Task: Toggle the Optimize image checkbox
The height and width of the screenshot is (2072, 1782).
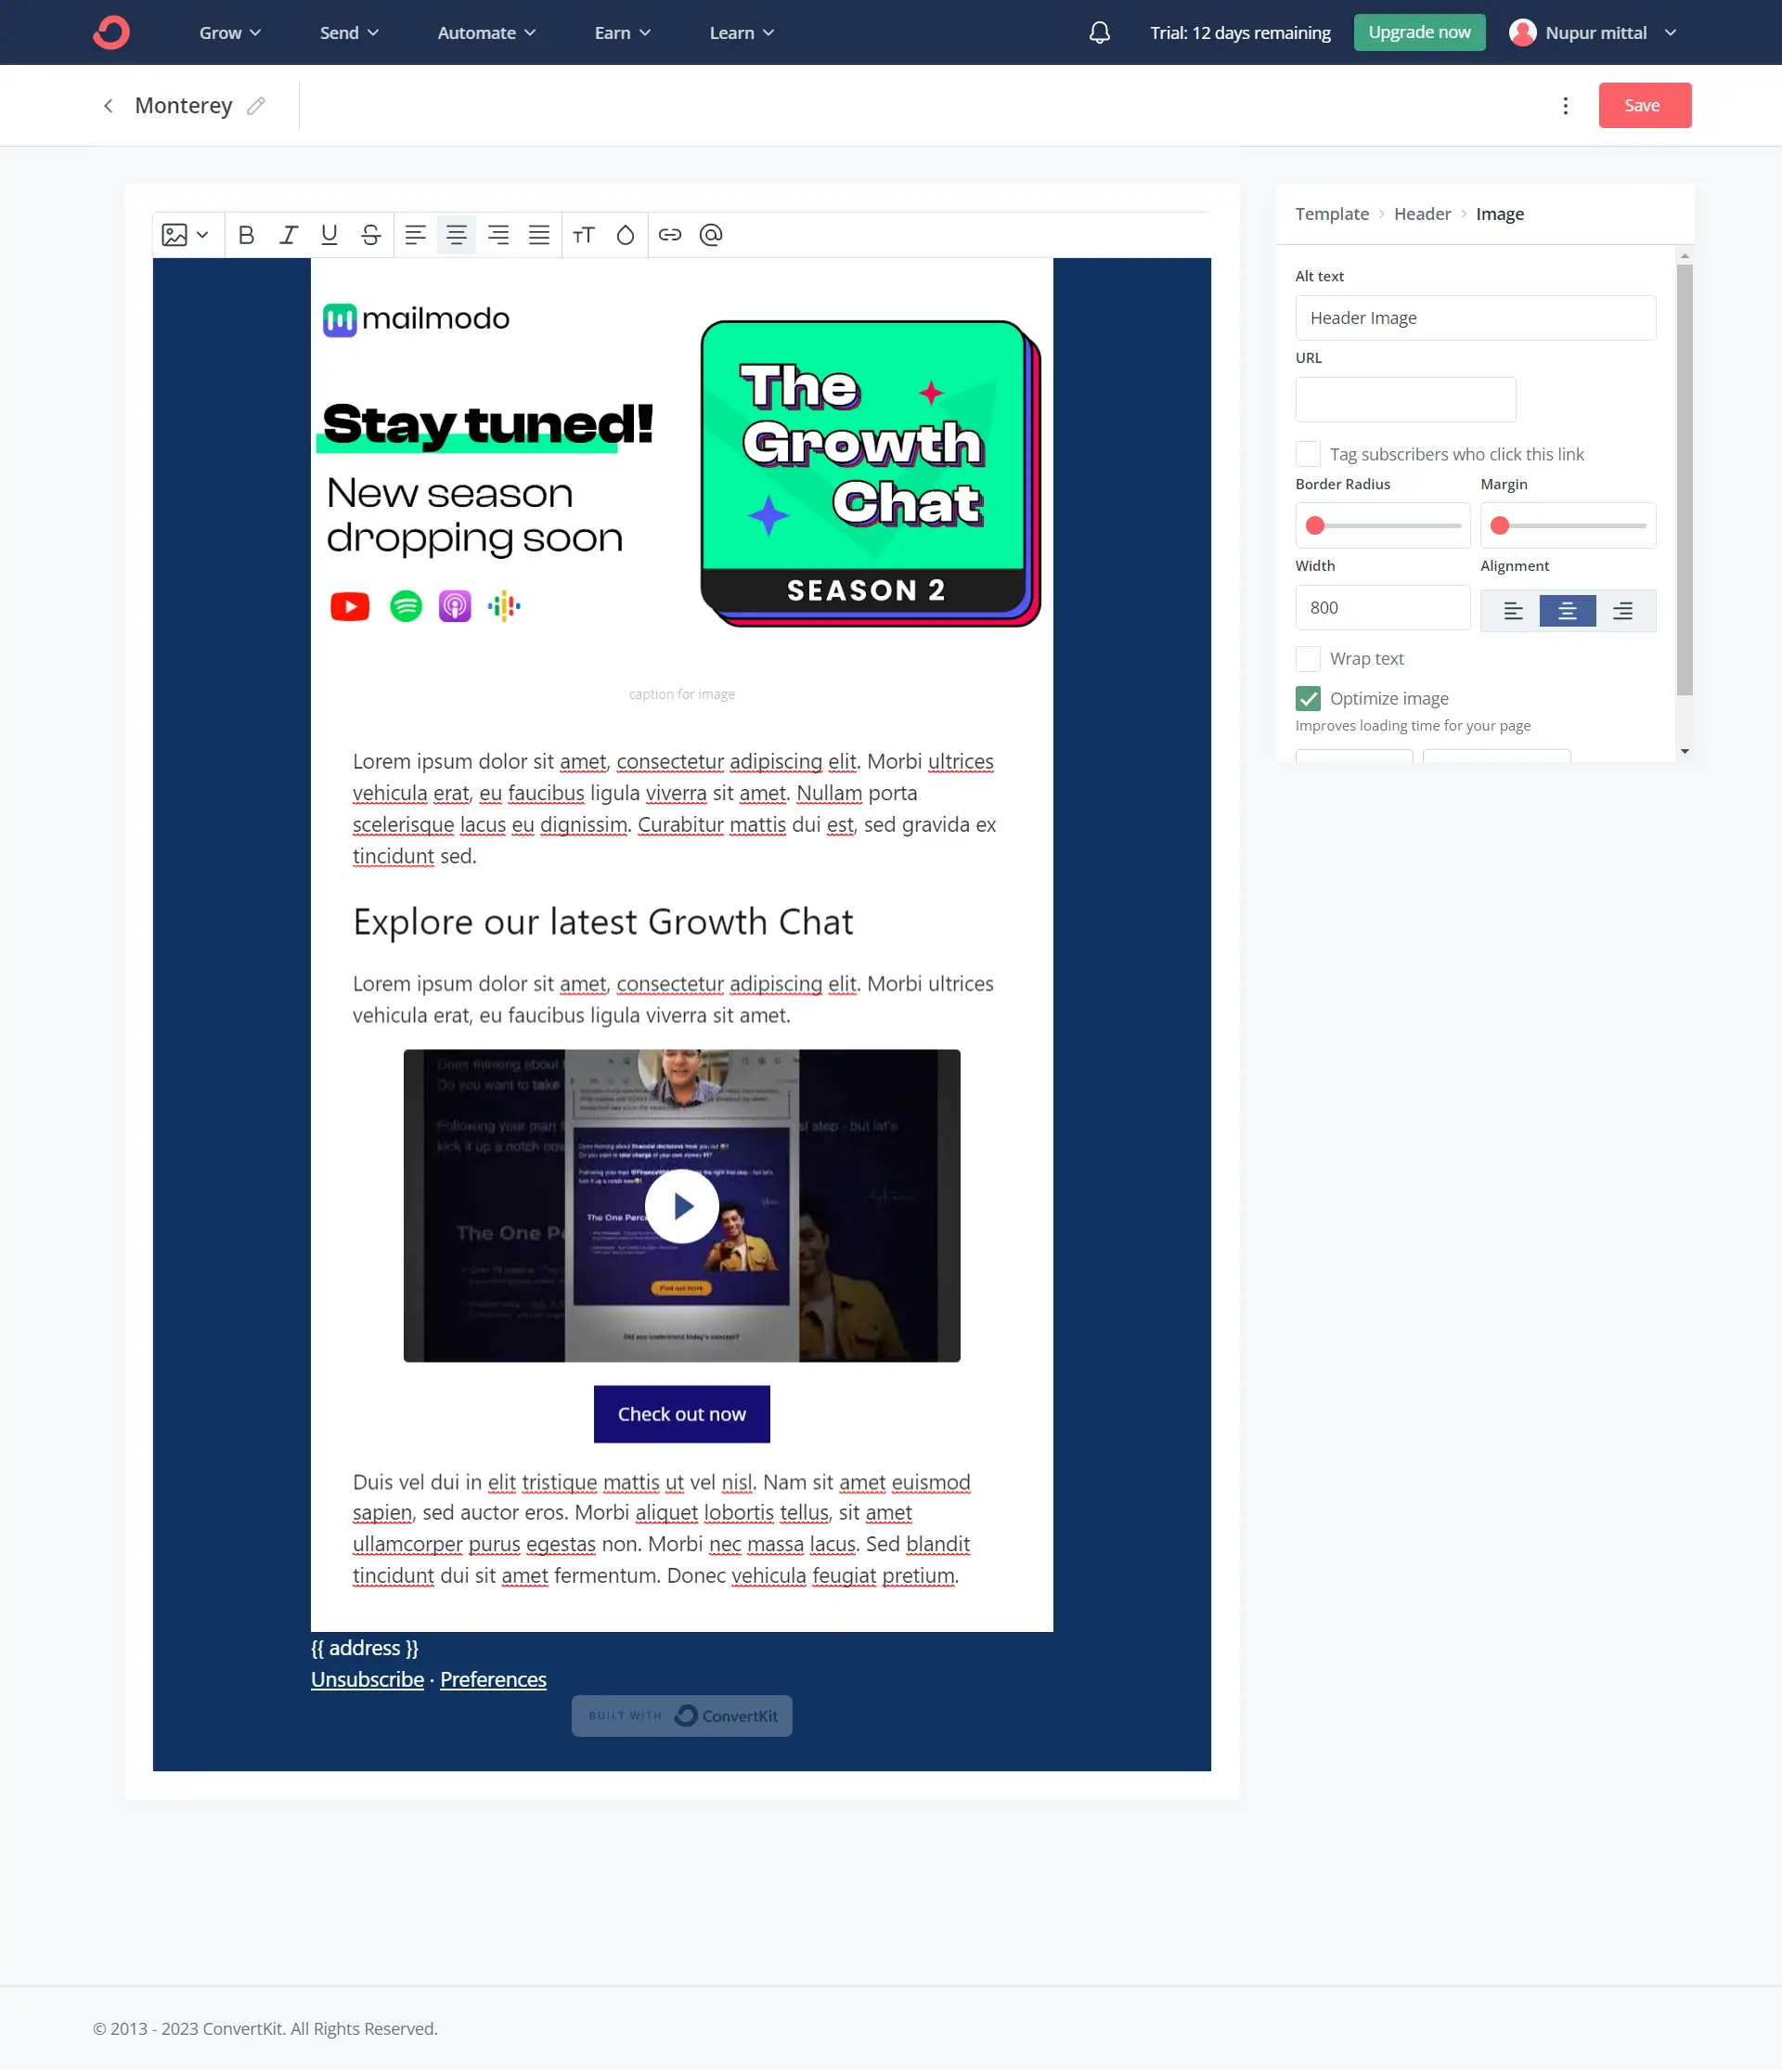Action: 1309,698
